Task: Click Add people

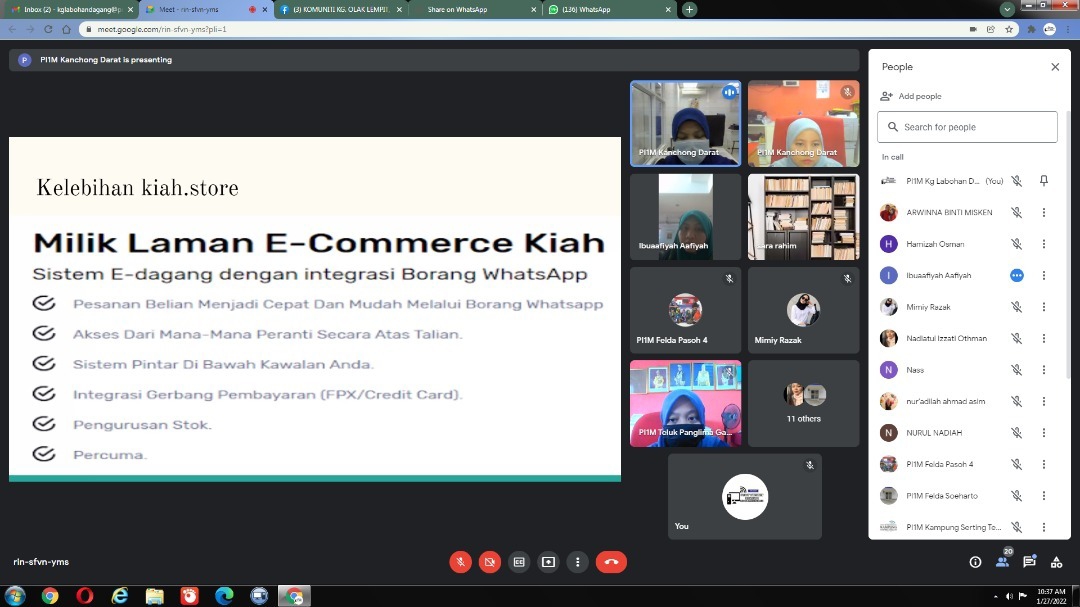Action: click(911, 96)
